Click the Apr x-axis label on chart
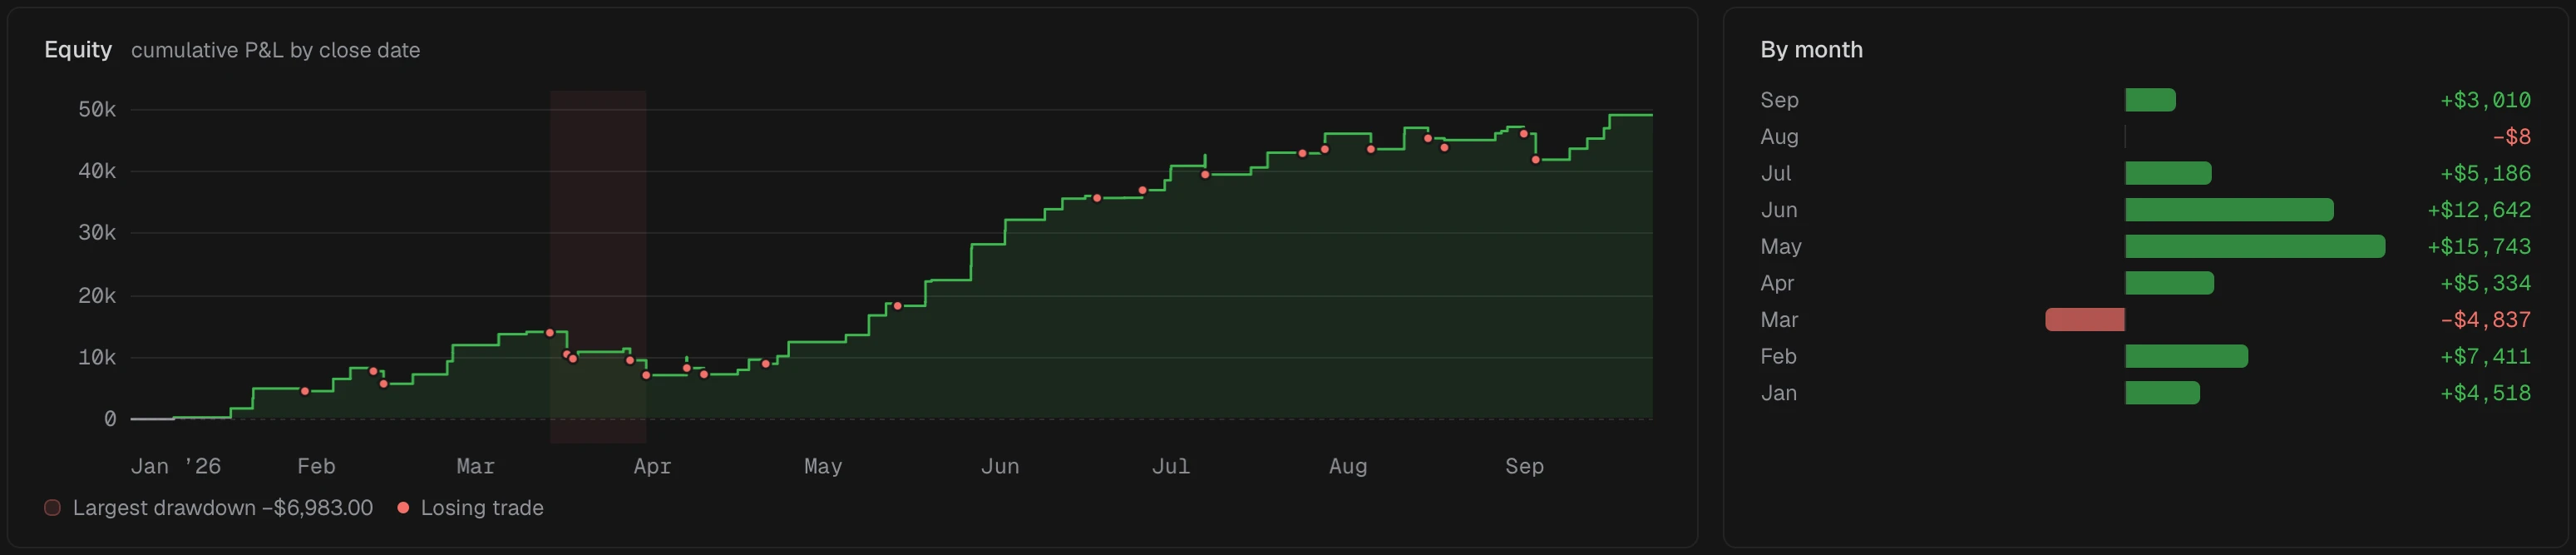This screenshot has height=555, width=2576. 652,467
